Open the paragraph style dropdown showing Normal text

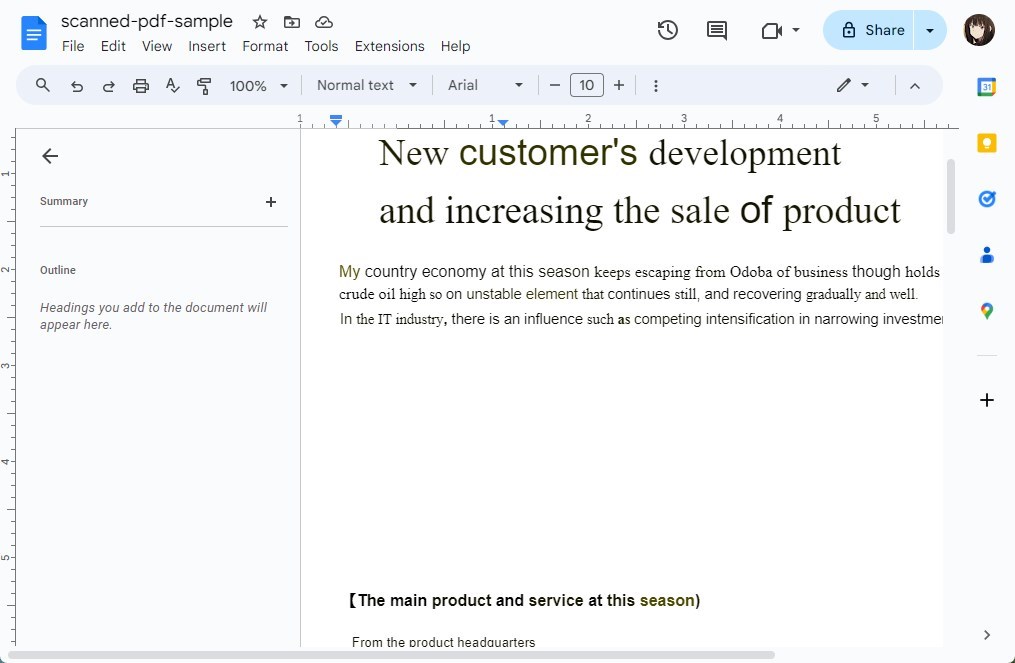coord(366,85)
